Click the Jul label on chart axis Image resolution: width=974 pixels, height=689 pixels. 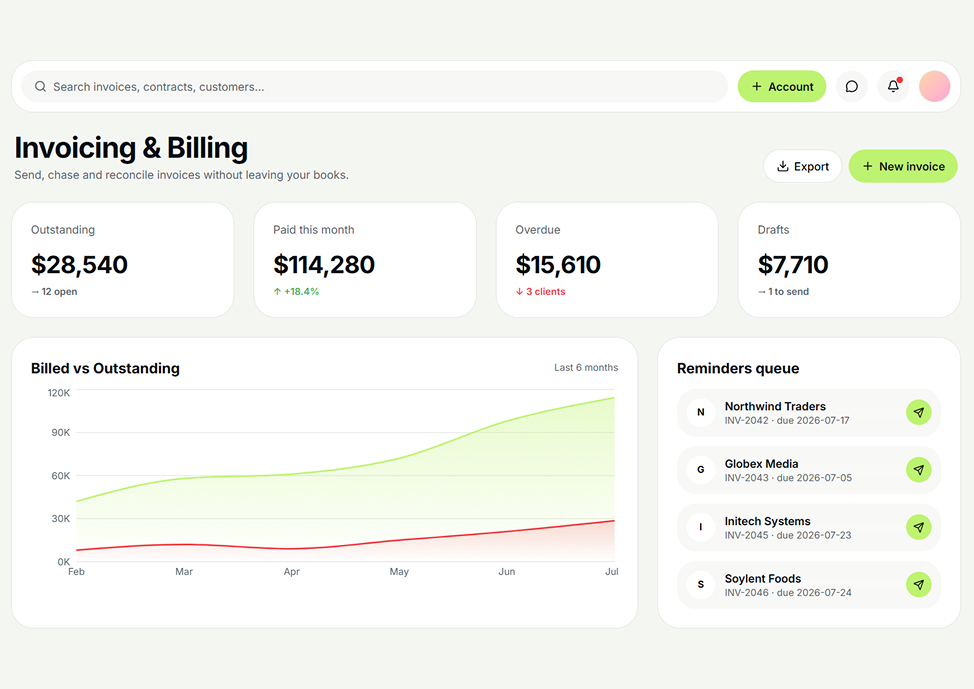(612, 572)
